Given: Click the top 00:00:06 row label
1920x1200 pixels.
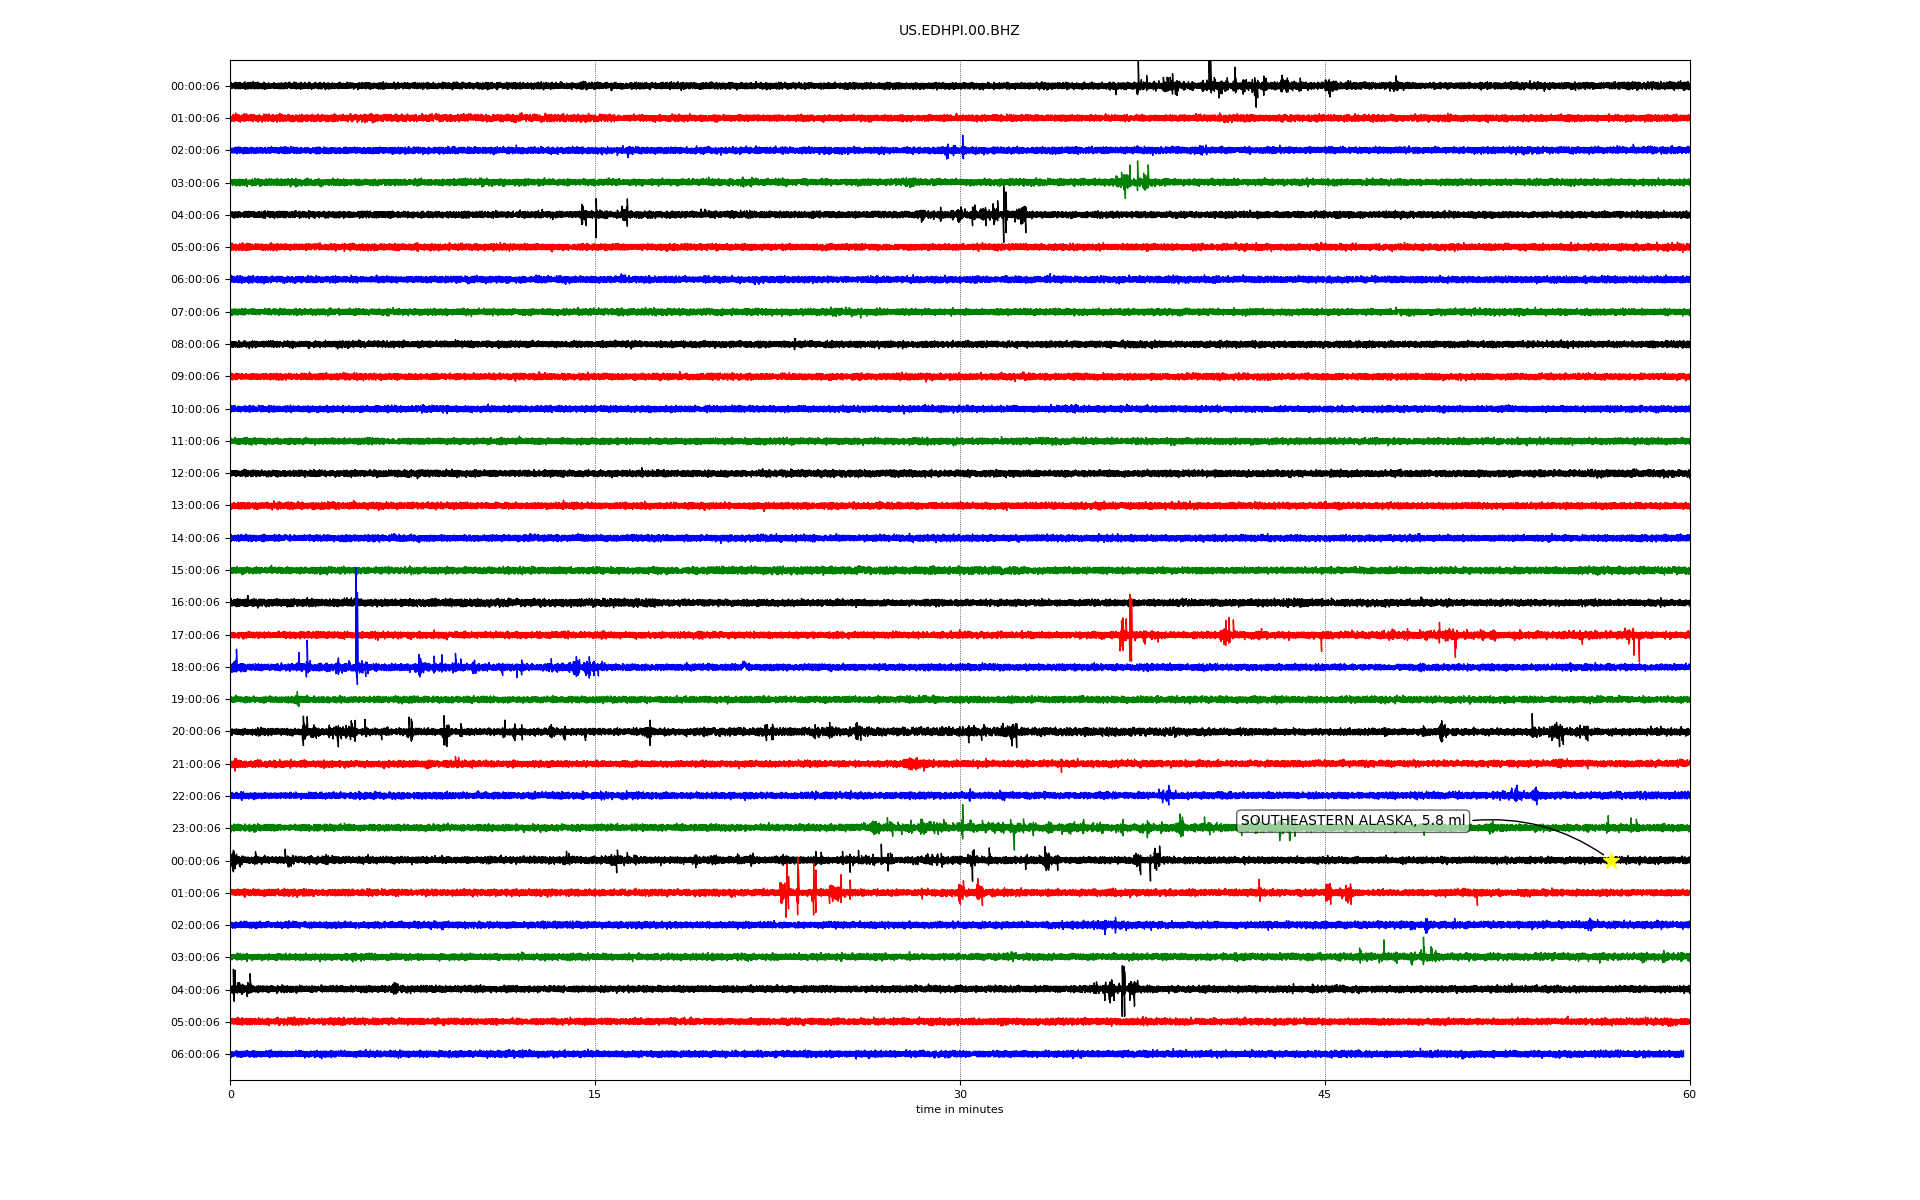Looking at the screenshot, I should 195,87.
